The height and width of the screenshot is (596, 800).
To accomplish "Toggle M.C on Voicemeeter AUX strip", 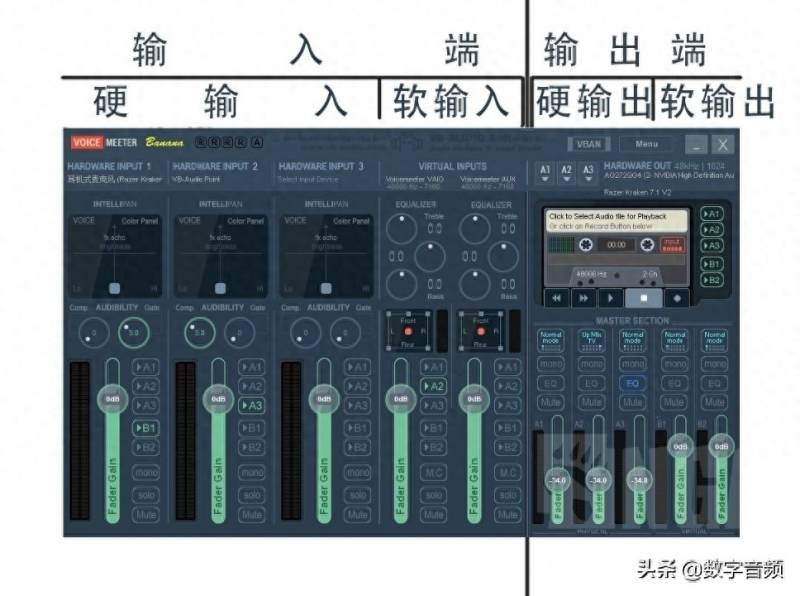I will tap(507, 473).
